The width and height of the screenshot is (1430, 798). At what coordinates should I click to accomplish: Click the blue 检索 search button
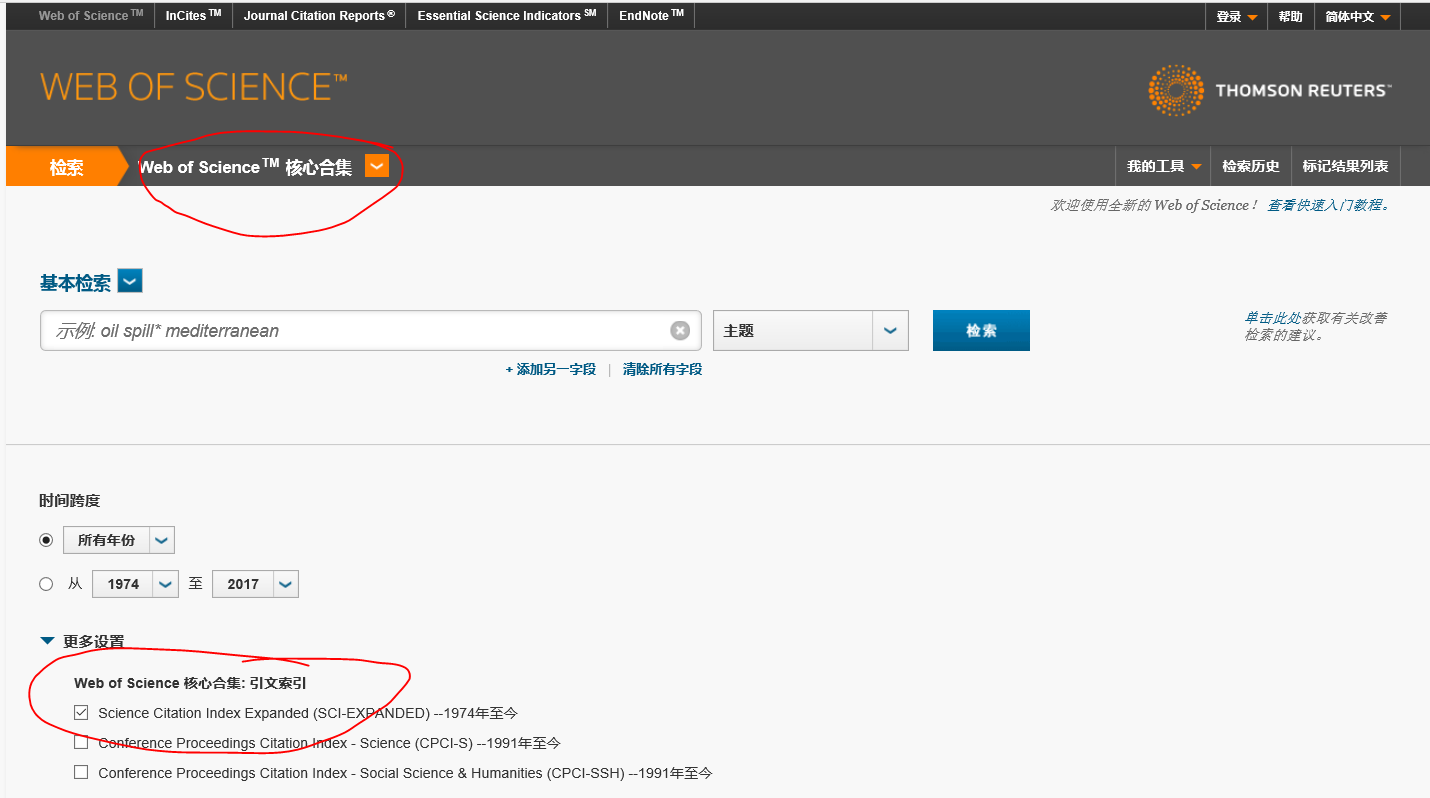pyautogui.click(x=981, y=330)
